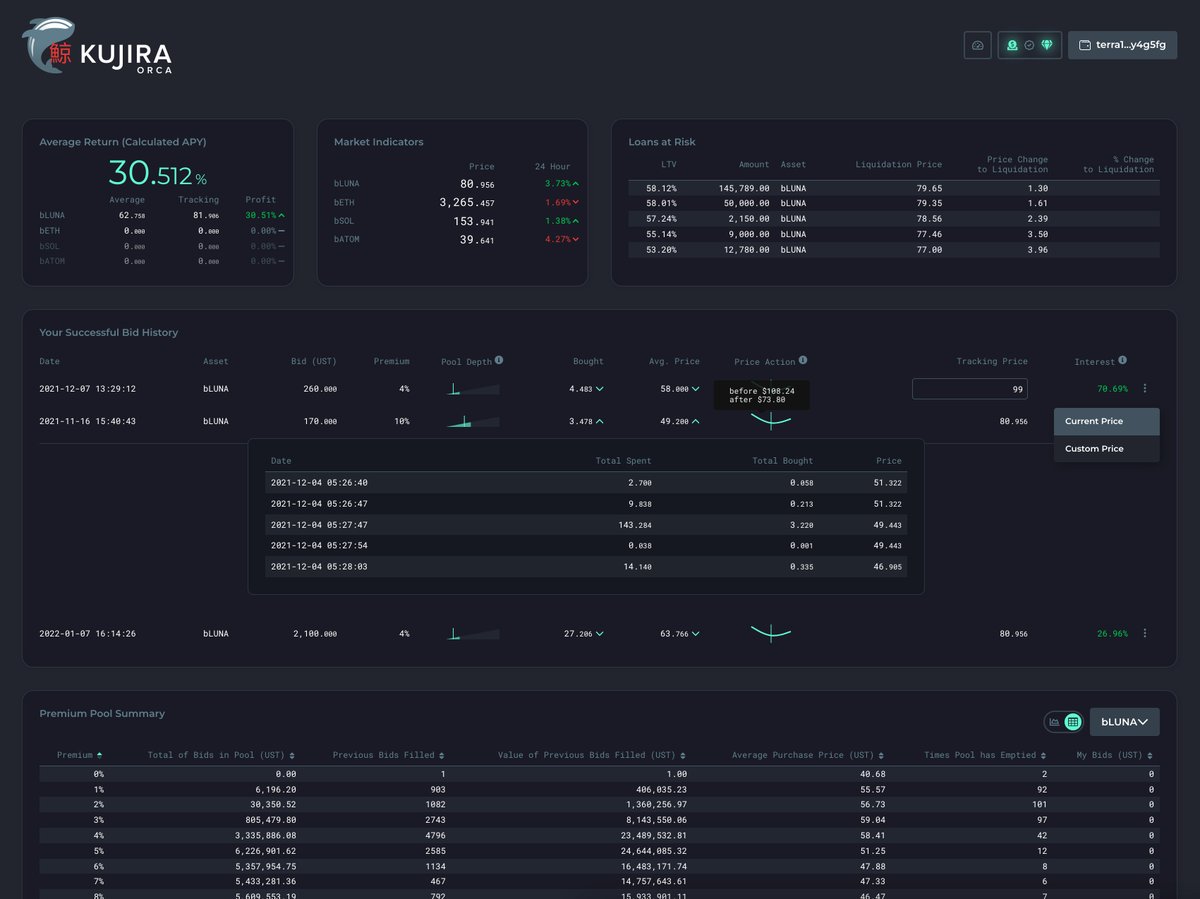The image size is (1200, 899).
Task: Click the Interest column info icon
Action: pos(1123,360)
